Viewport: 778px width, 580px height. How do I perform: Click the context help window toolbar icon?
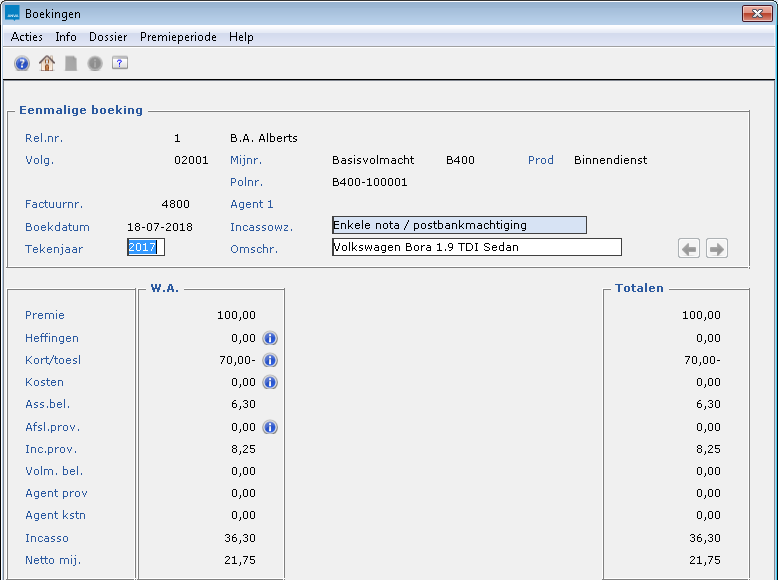click(120, 64)
